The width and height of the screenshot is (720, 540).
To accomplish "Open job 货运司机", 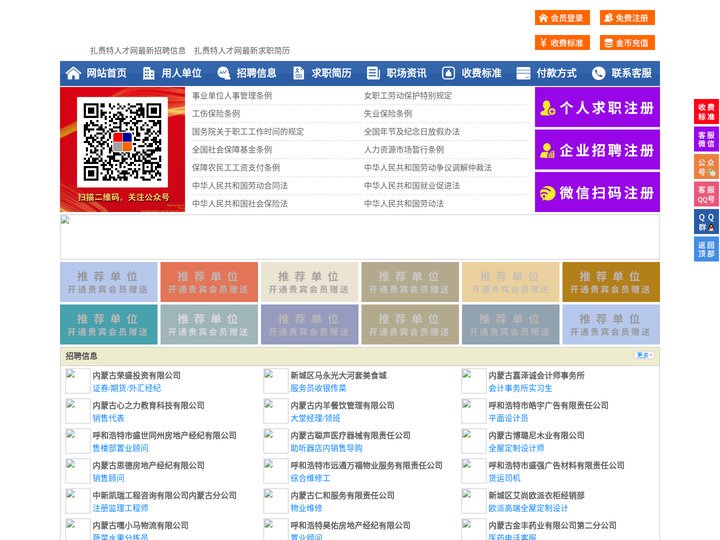I will click(504, 478).
